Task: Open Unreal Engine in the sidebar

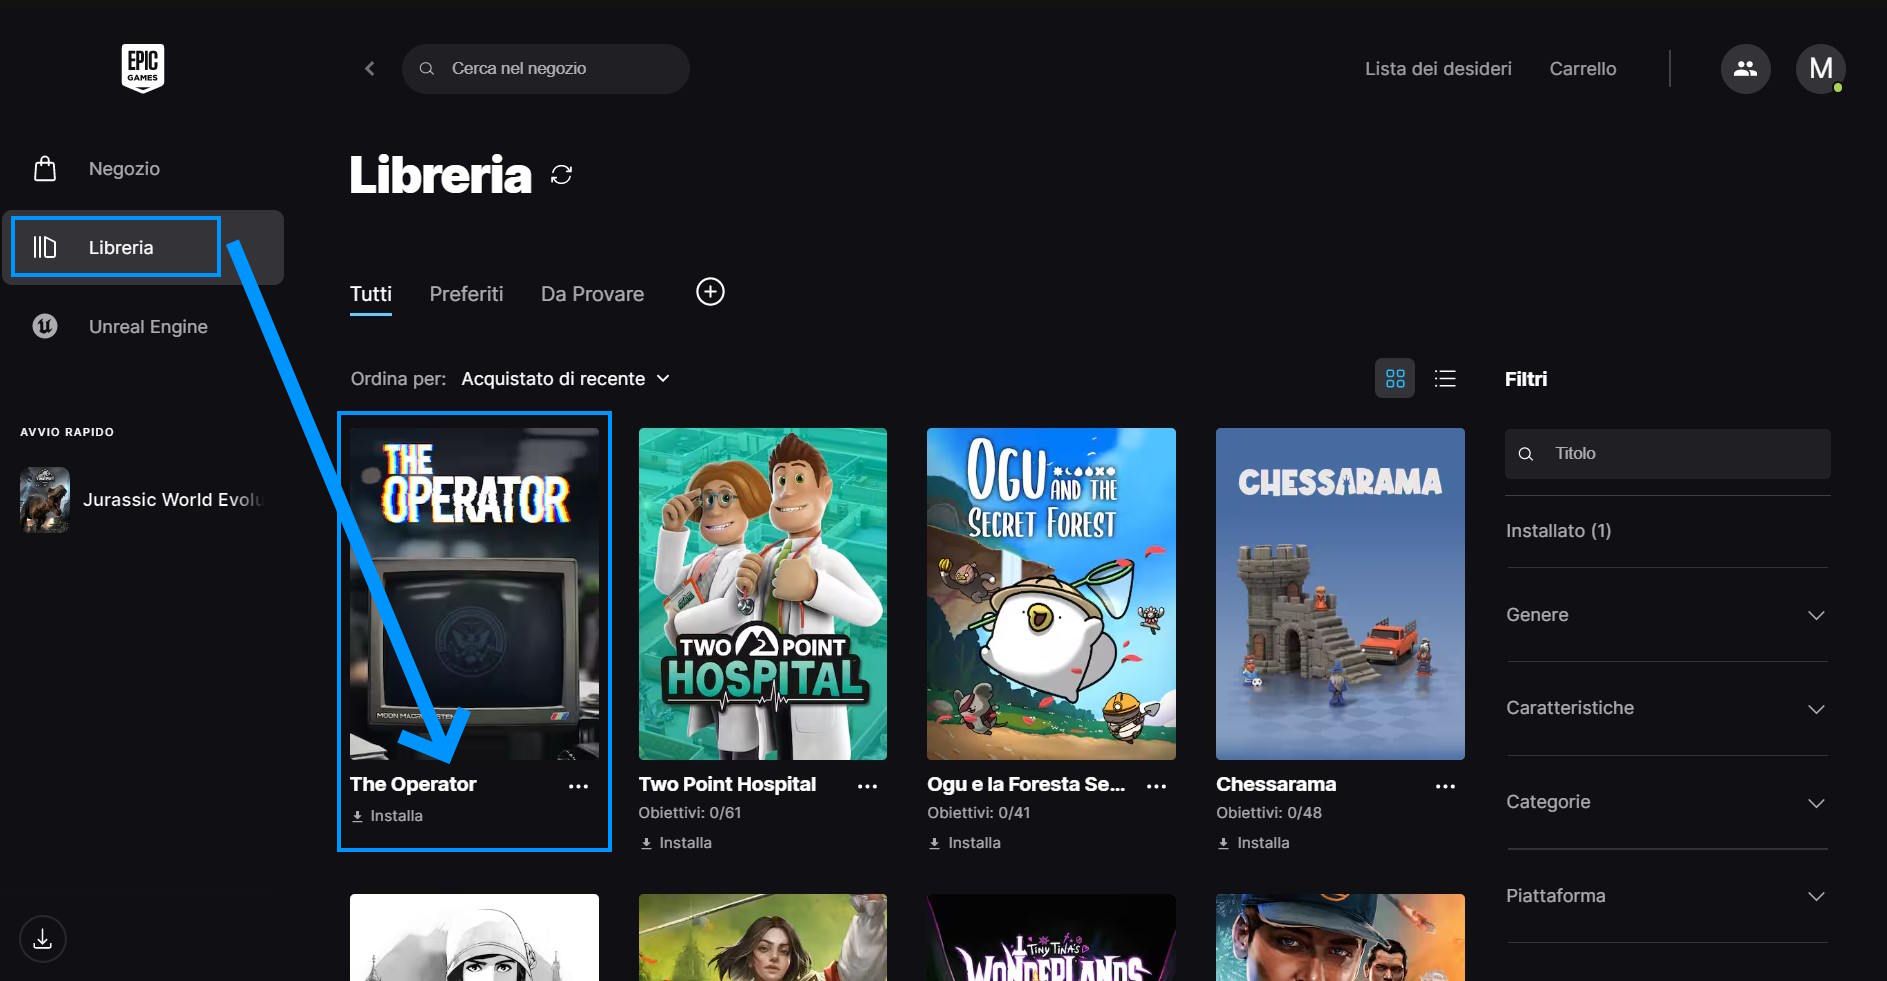Action: (148, 326)
